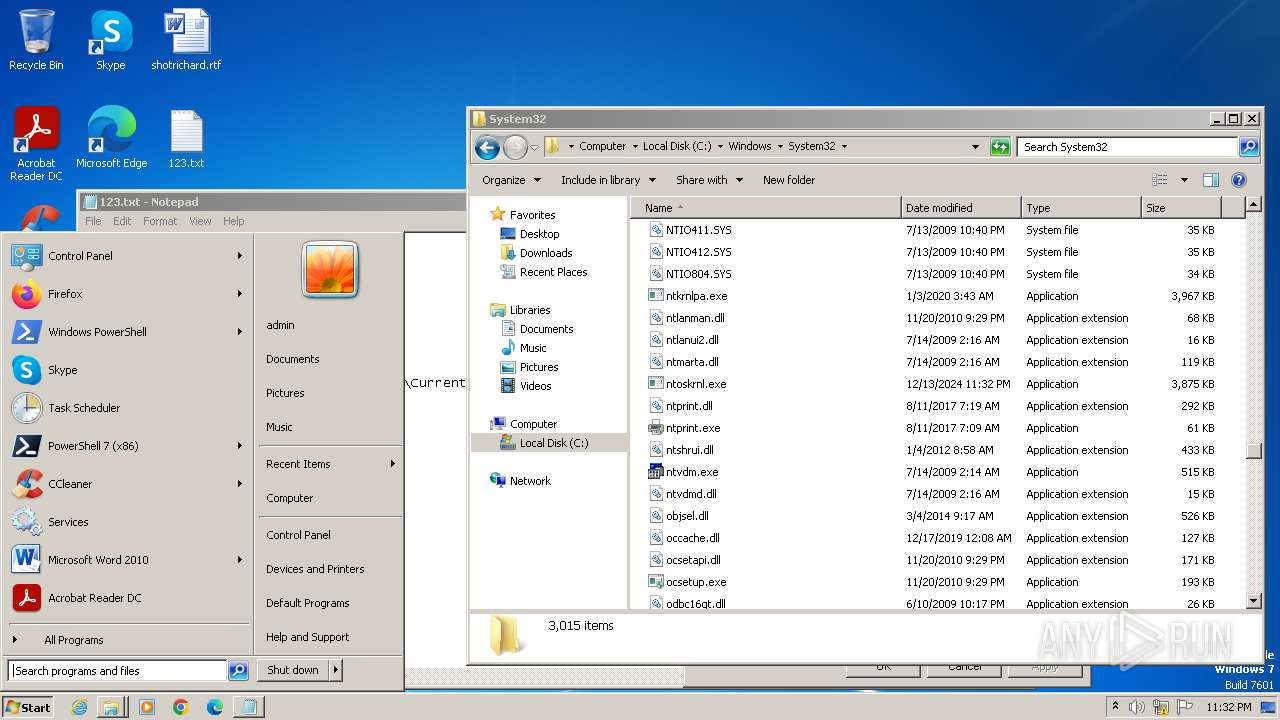Select ntoskrnl.exe file
1280x720 pixels.
click(696, 384)
